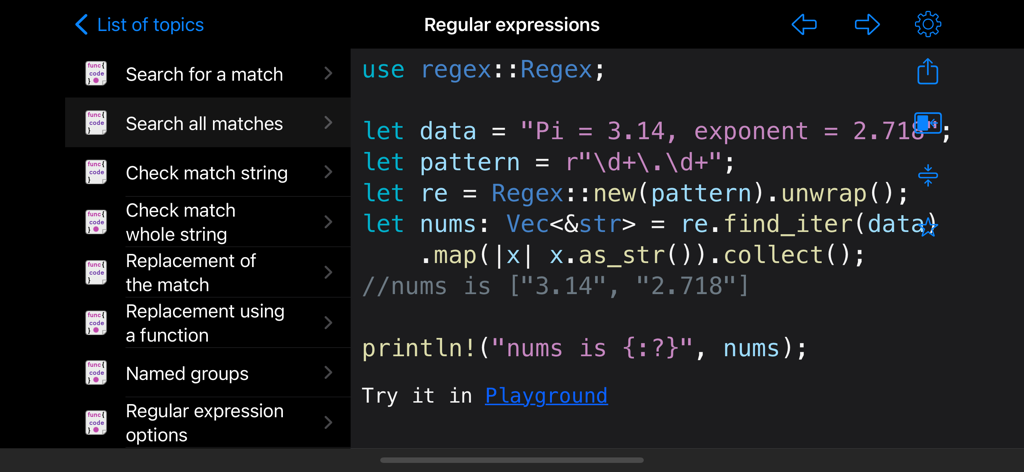The height and width of the screenshot is (472, 1024).
Task: Tap code icon of Named groups
Action: coord(95,373)
